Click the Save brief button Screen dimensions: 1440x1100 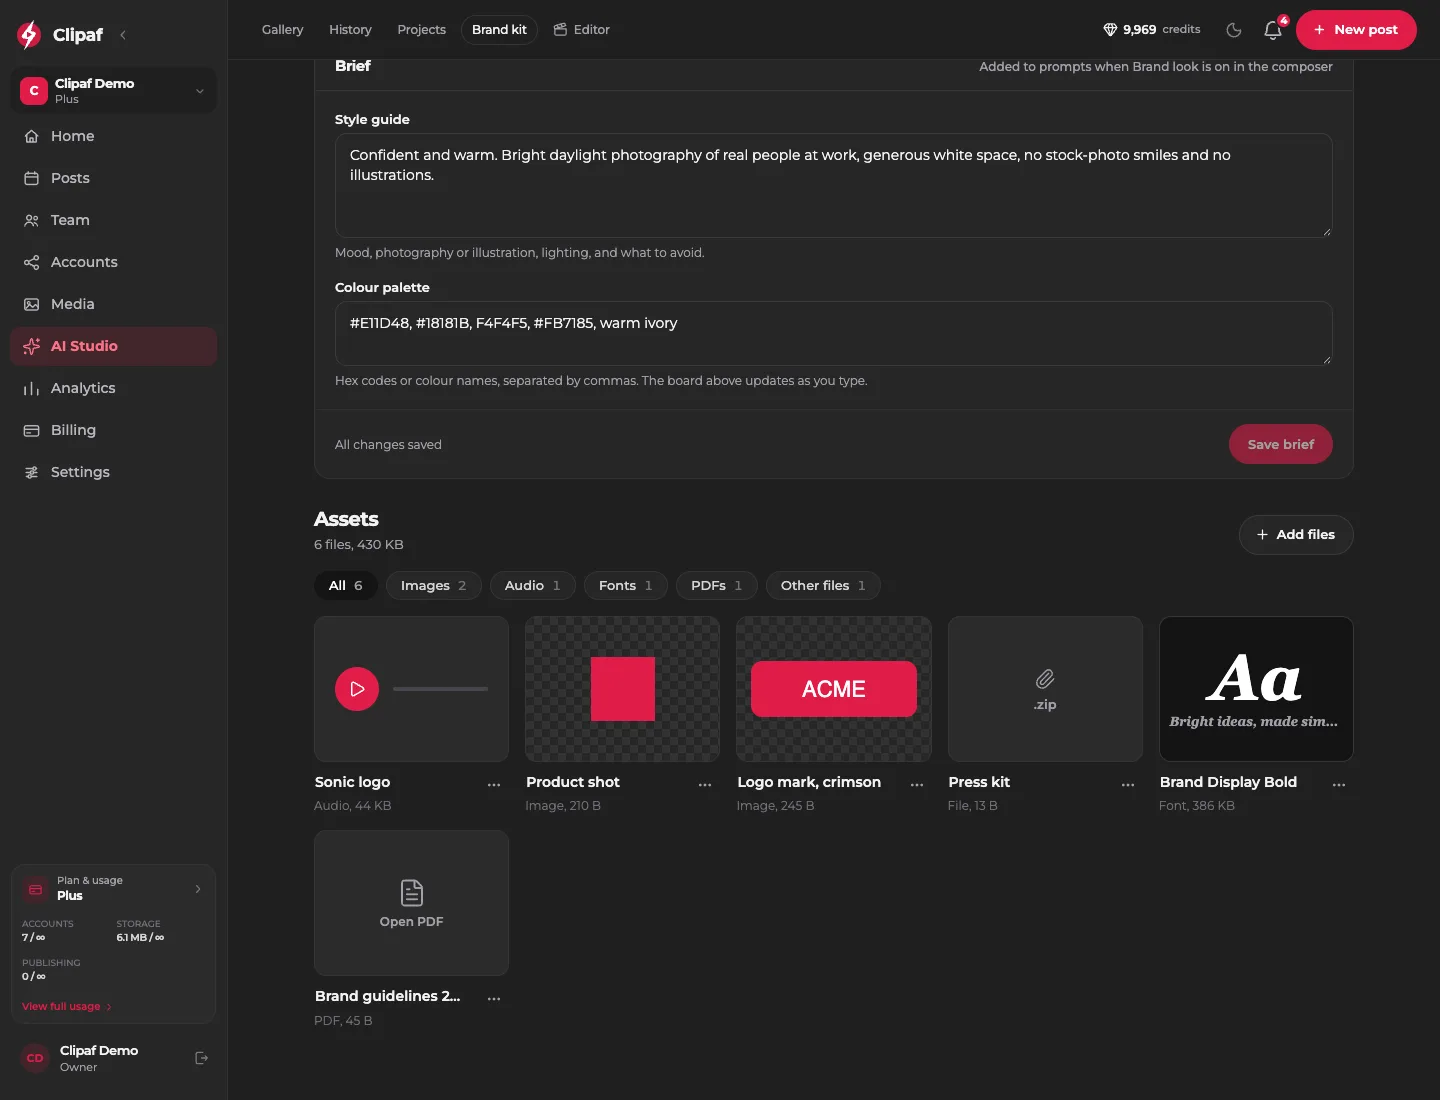point(1281,444)
